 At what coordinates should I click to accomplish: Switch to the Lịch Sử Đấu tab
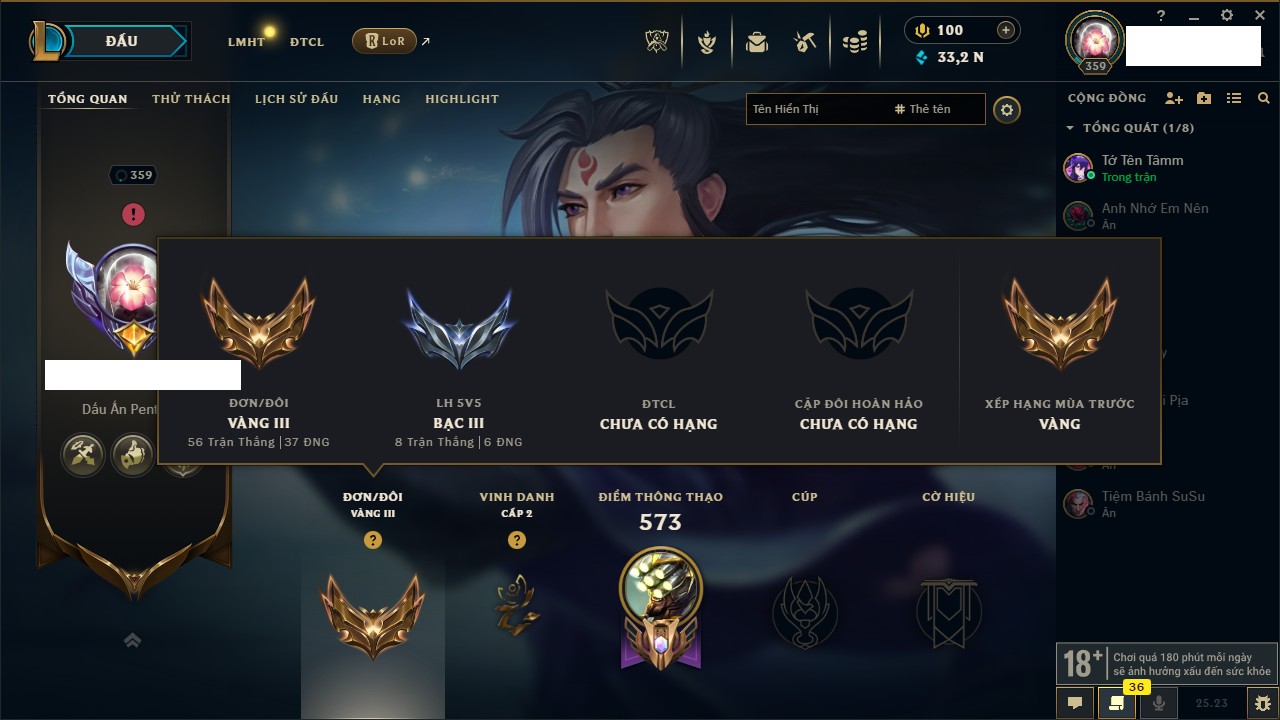[296, 99]
